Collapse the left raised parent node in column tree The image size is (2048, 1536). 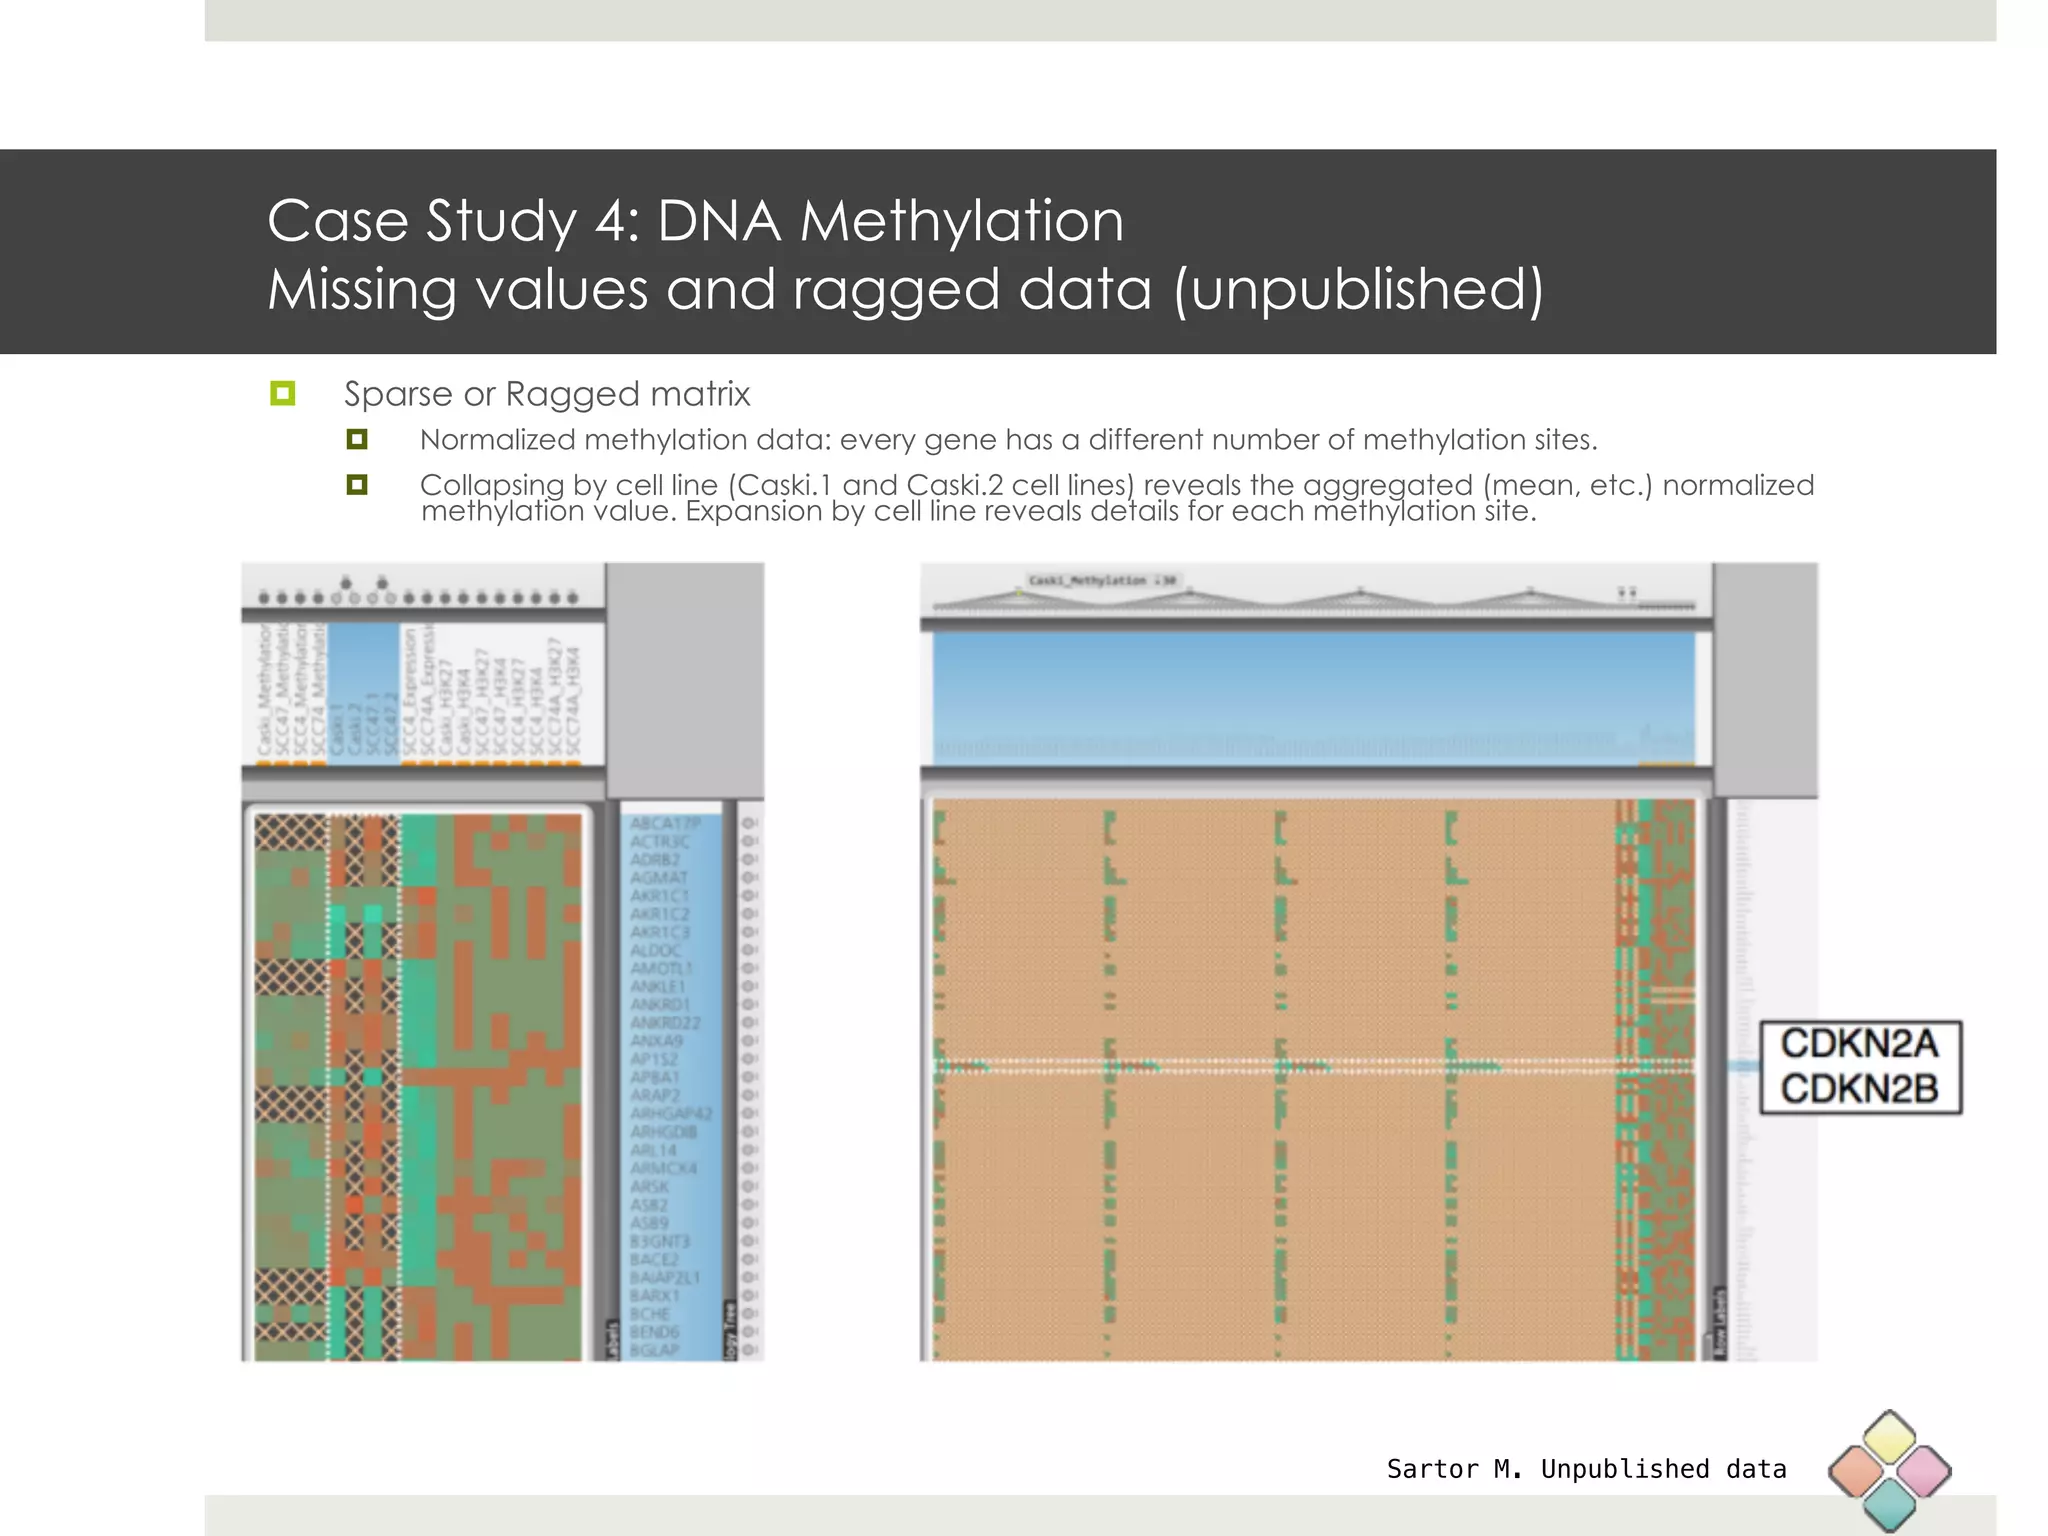[x=346, y=582]
